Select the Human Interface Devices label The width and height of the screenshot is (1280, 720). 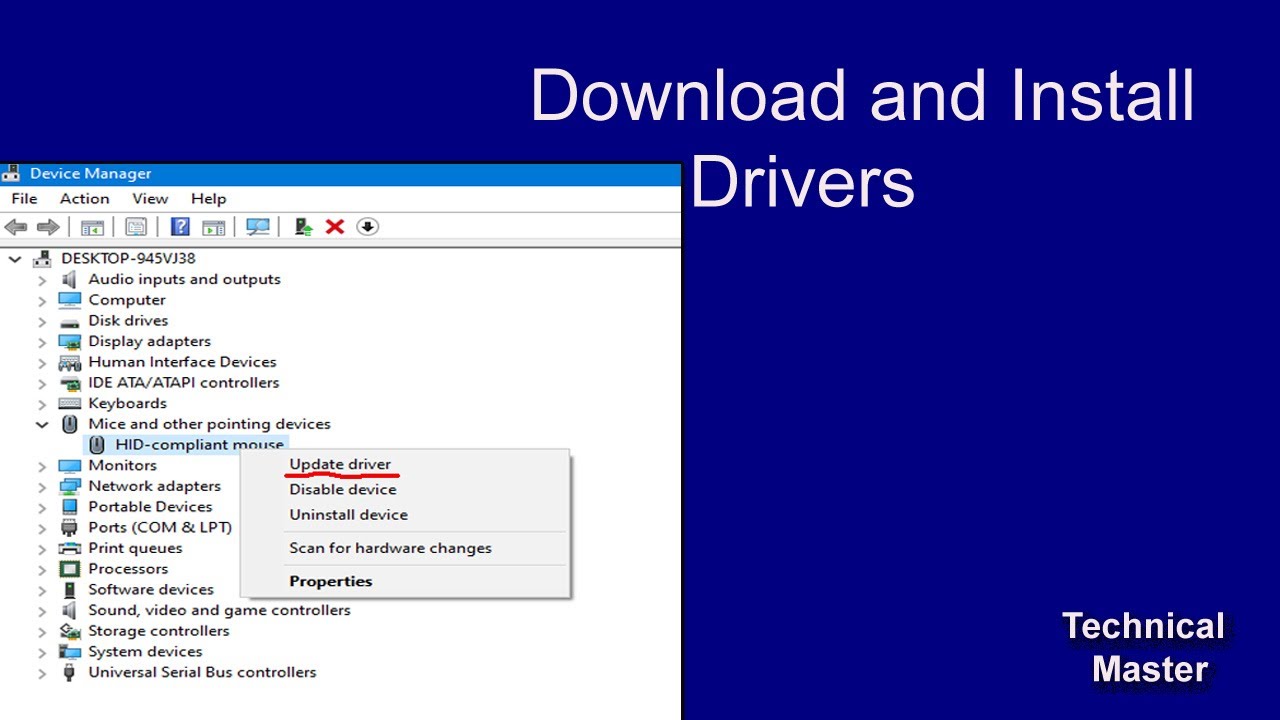point(182,362)
